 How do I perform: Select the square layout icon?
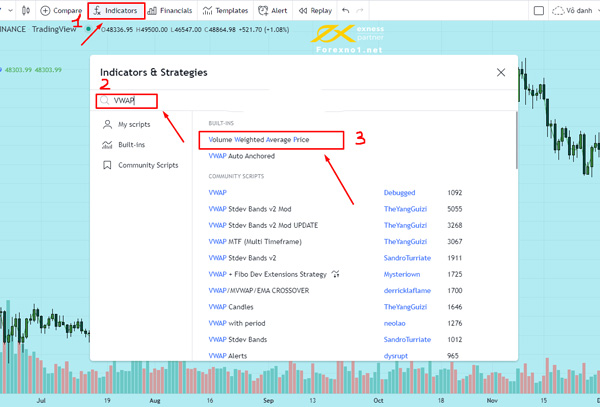[x=538, y=11]
